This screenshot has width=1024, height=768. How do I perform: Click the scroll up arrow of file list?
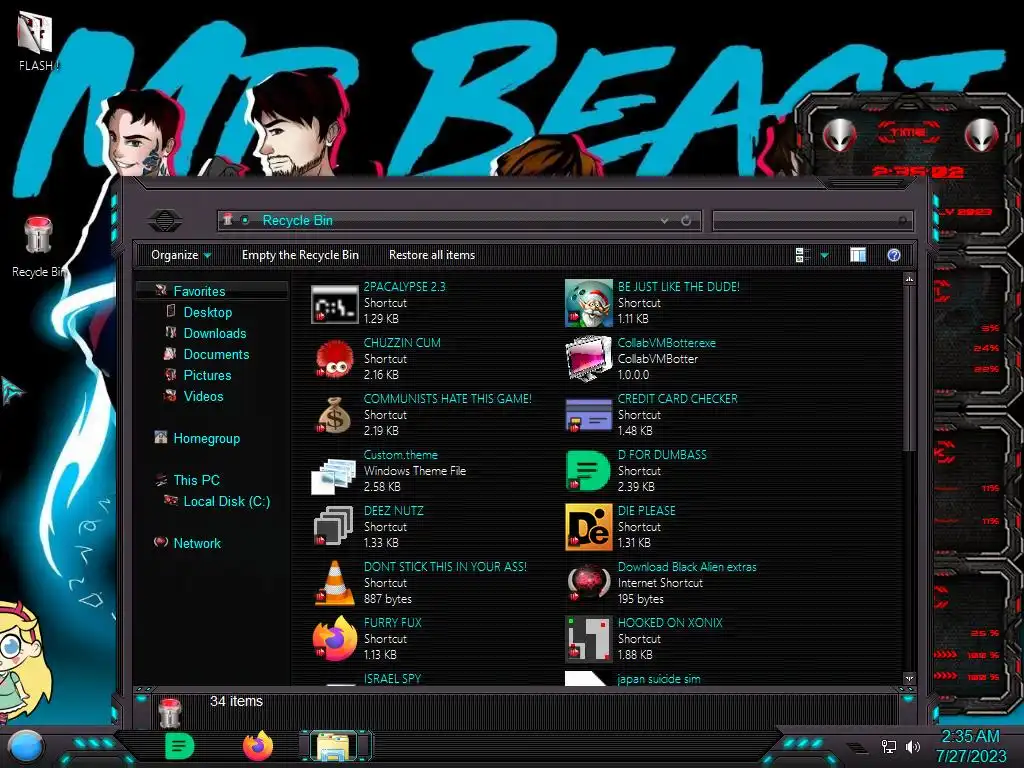pyautogui.click(x=909, y=279)
